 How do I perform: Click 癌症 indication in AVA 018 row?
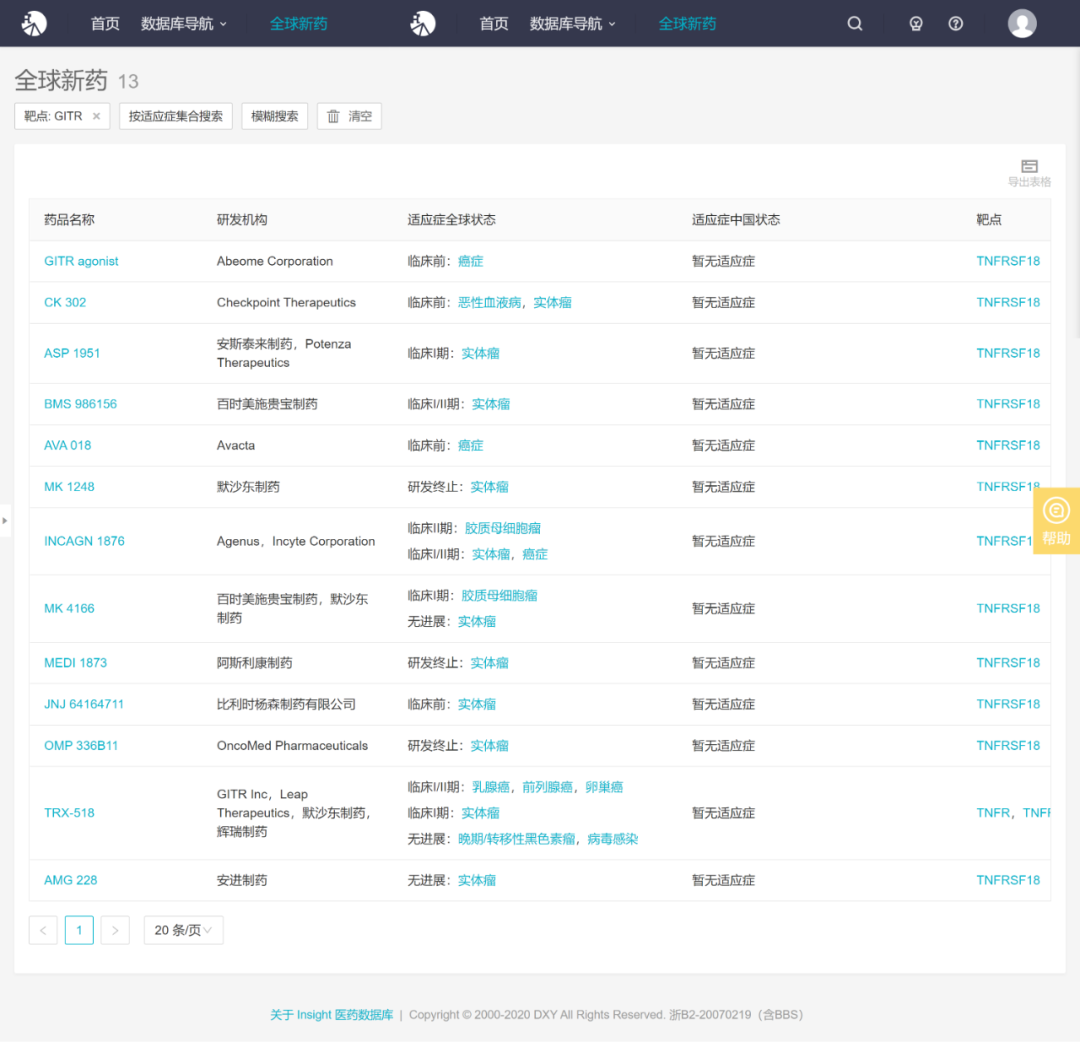pyautogui.click(x=470, y=445)
